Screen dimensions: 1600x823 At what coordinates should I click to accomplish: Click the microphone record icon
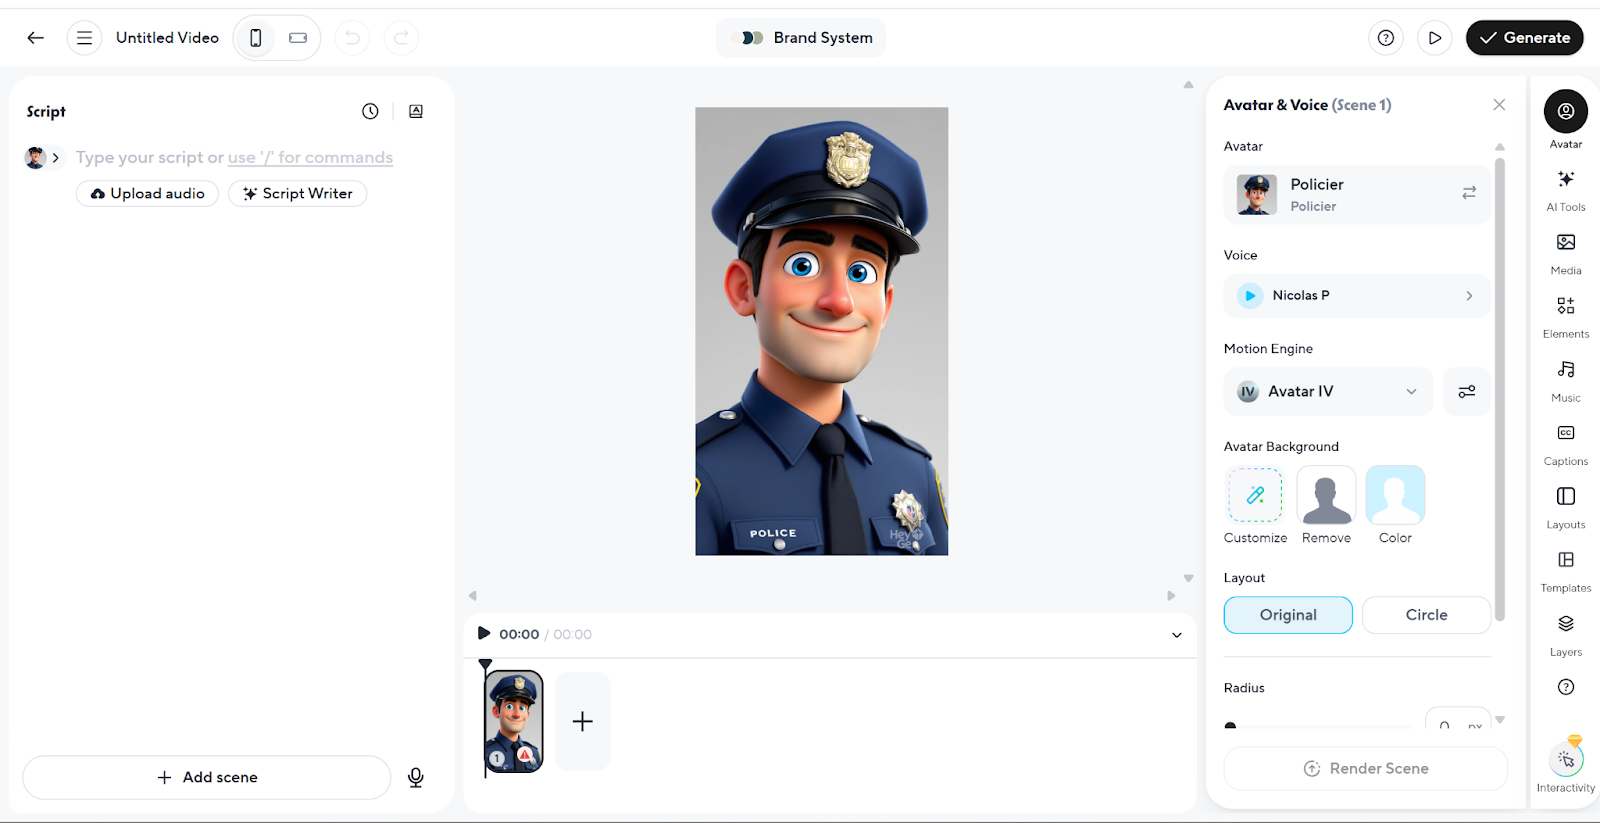pos(416,777)
